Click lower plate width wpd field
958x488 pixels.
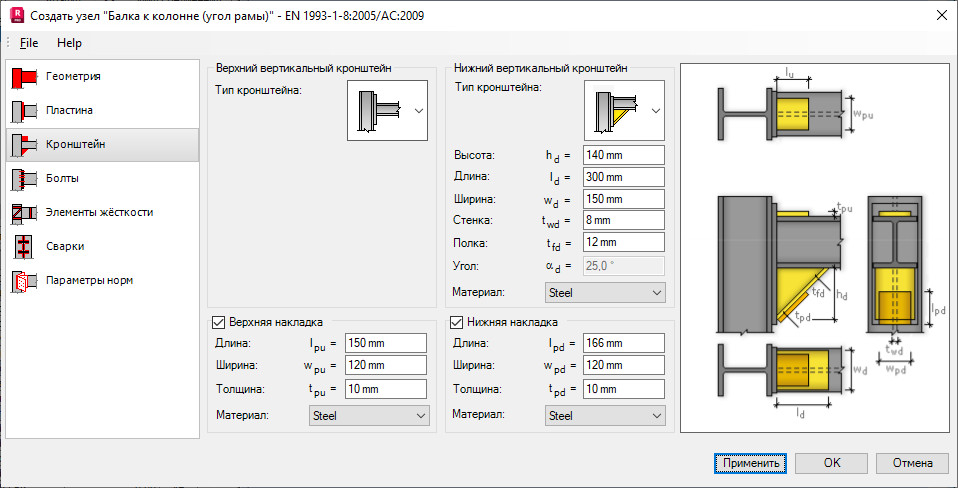tap(624, 365)
